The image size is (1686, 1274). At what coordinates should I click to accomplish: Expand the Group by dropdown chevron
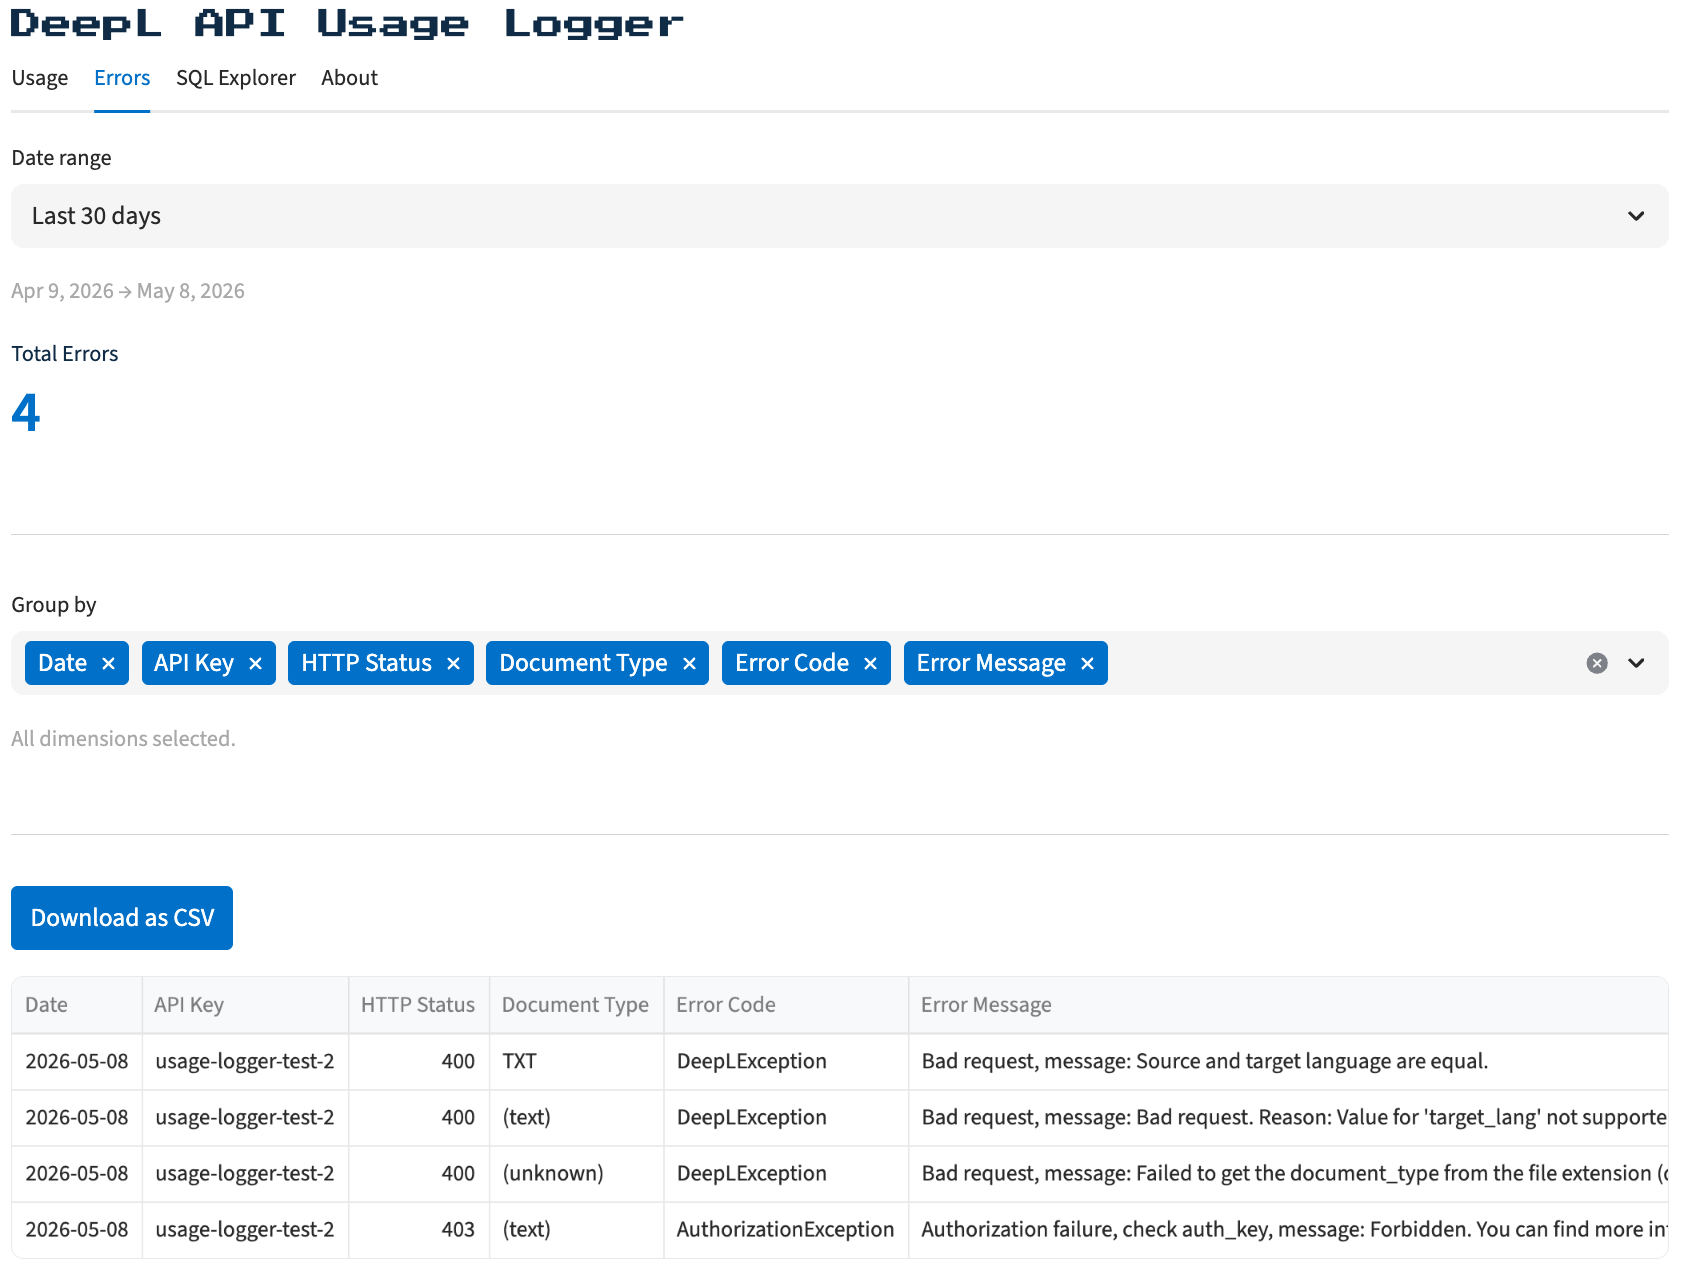(1636, 663)
